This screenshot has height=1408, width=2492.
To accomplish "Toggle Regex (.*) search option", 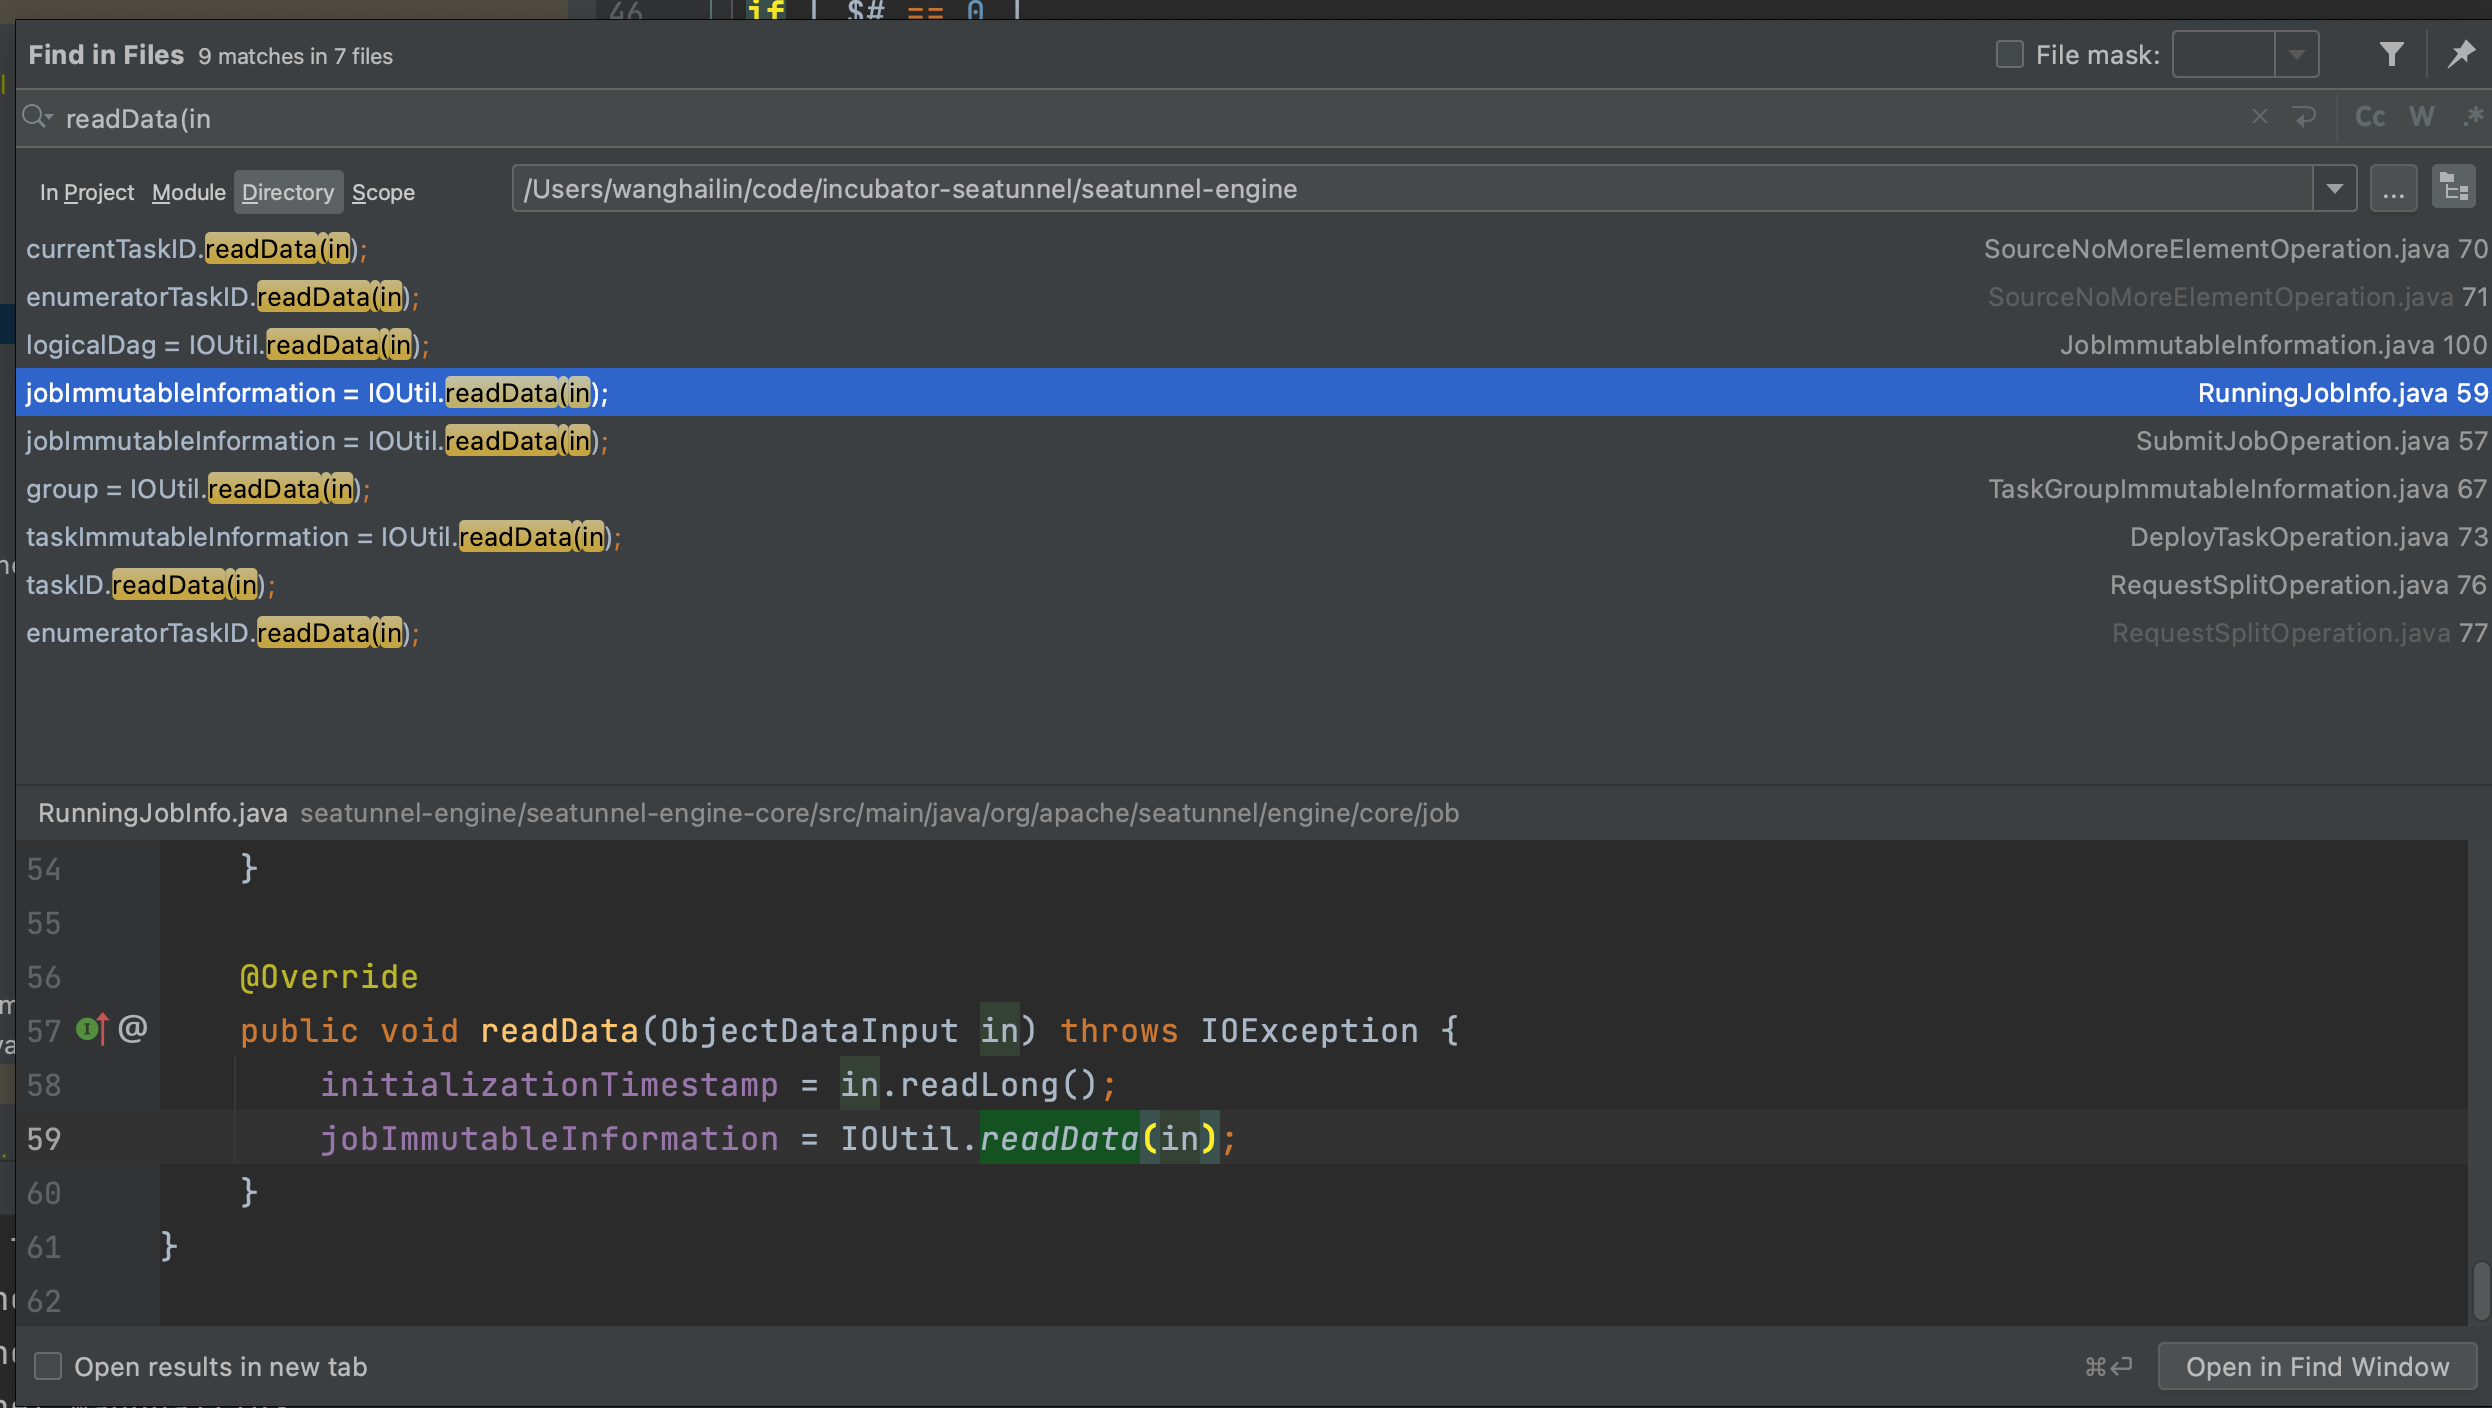I will (2473, 117).
